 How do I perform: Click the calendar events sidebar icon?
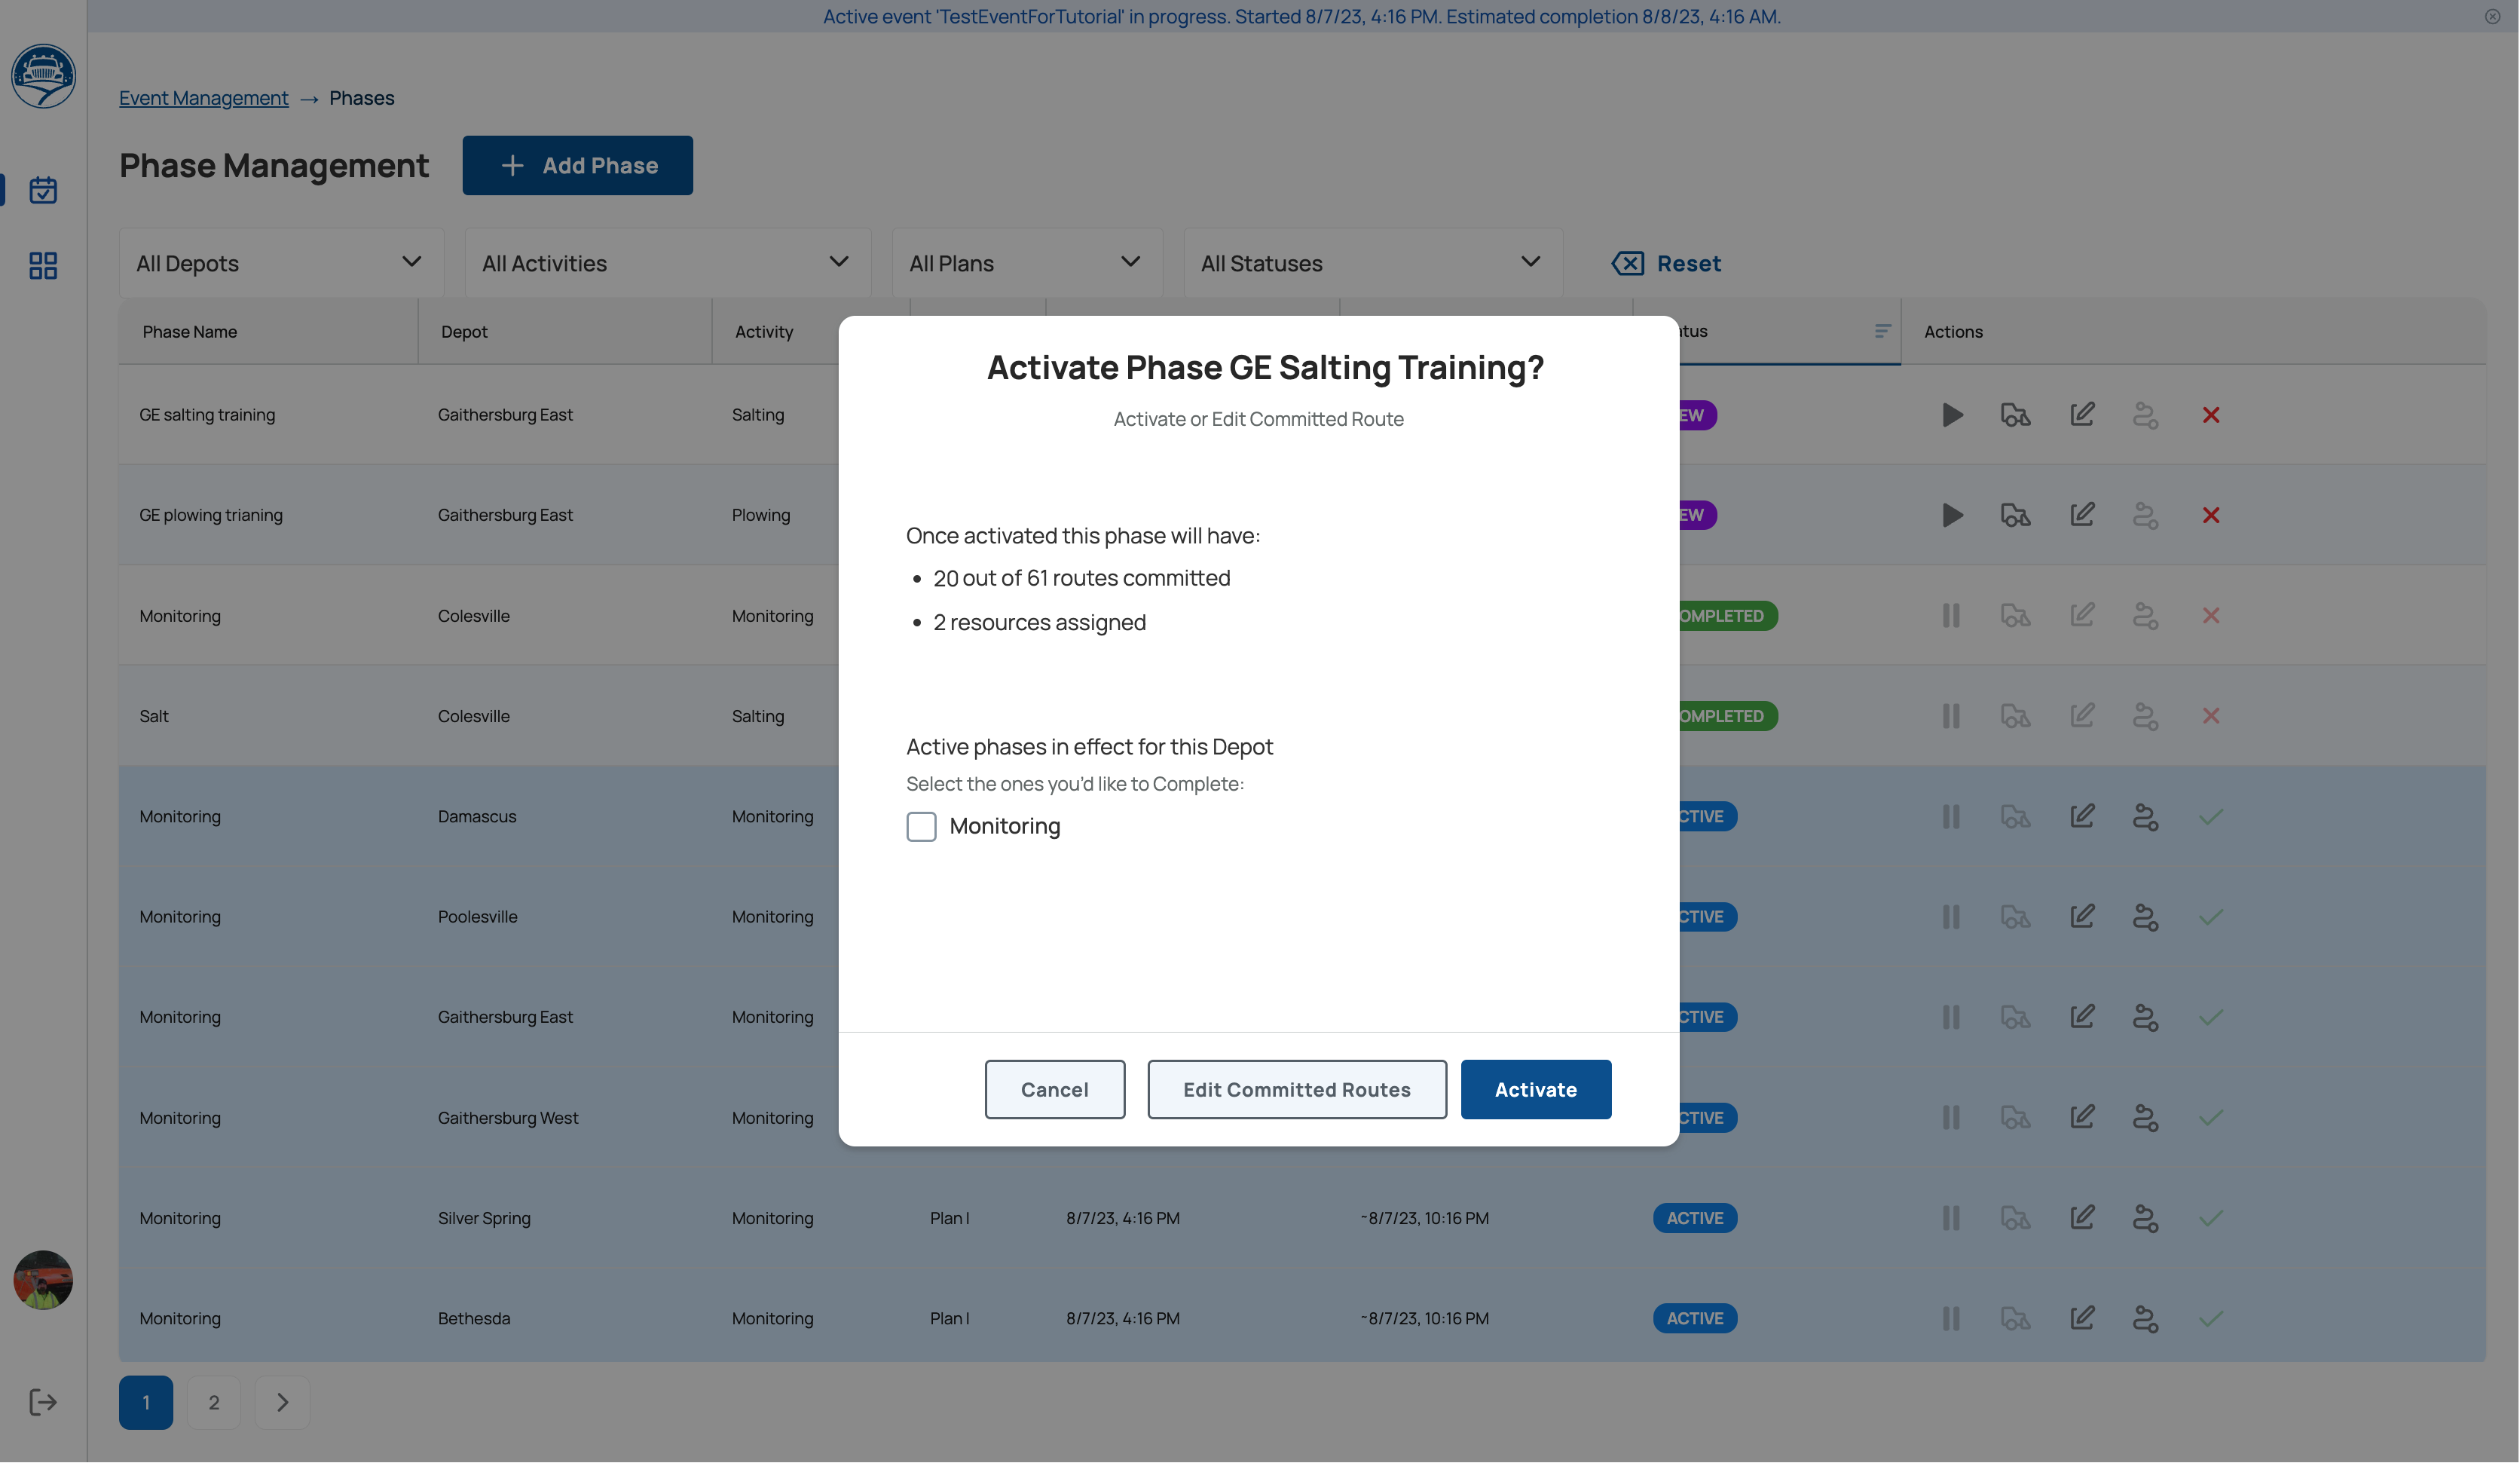coord(43,190)
